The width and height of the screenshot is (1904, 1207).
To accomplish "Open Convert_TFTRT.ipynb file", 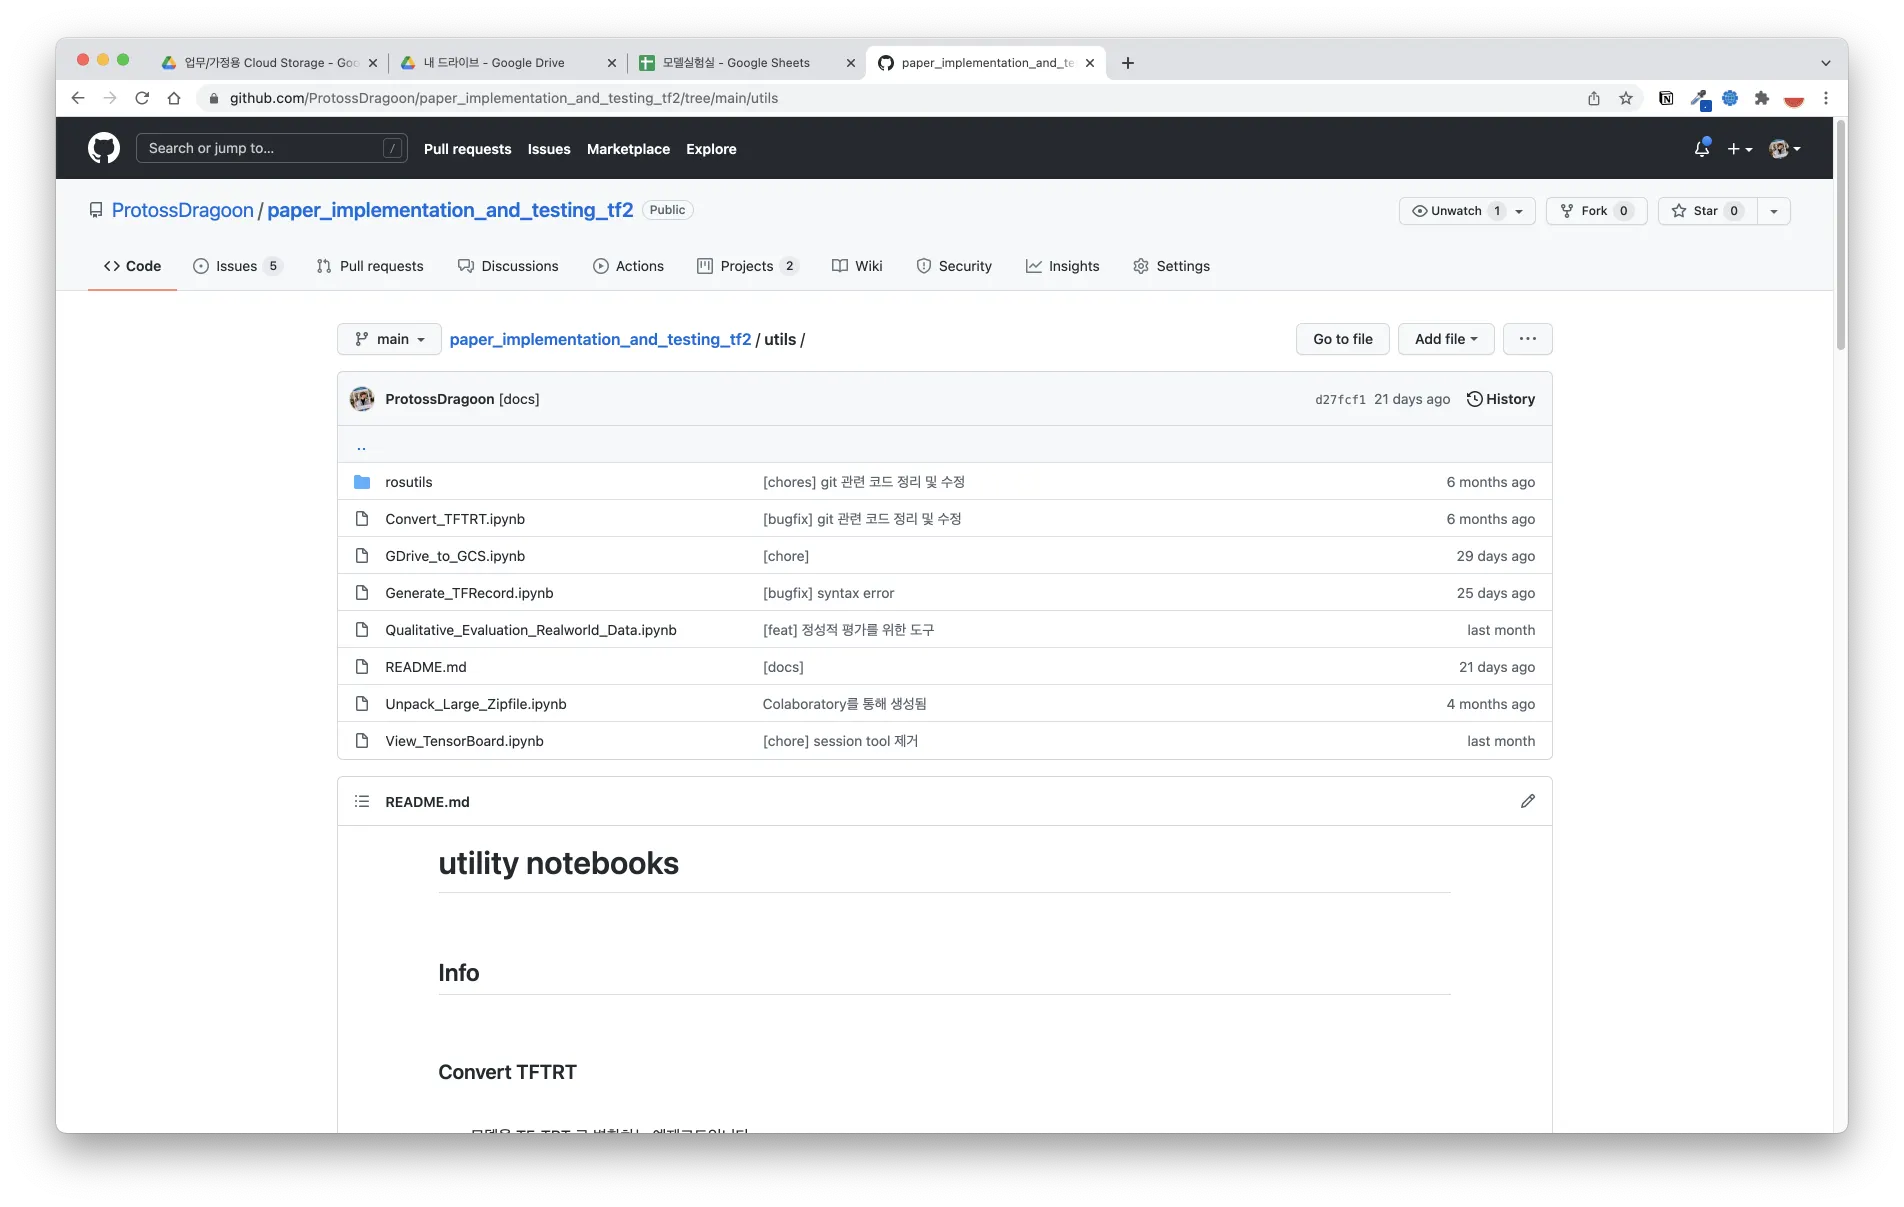I will click(x=455, y=519).
